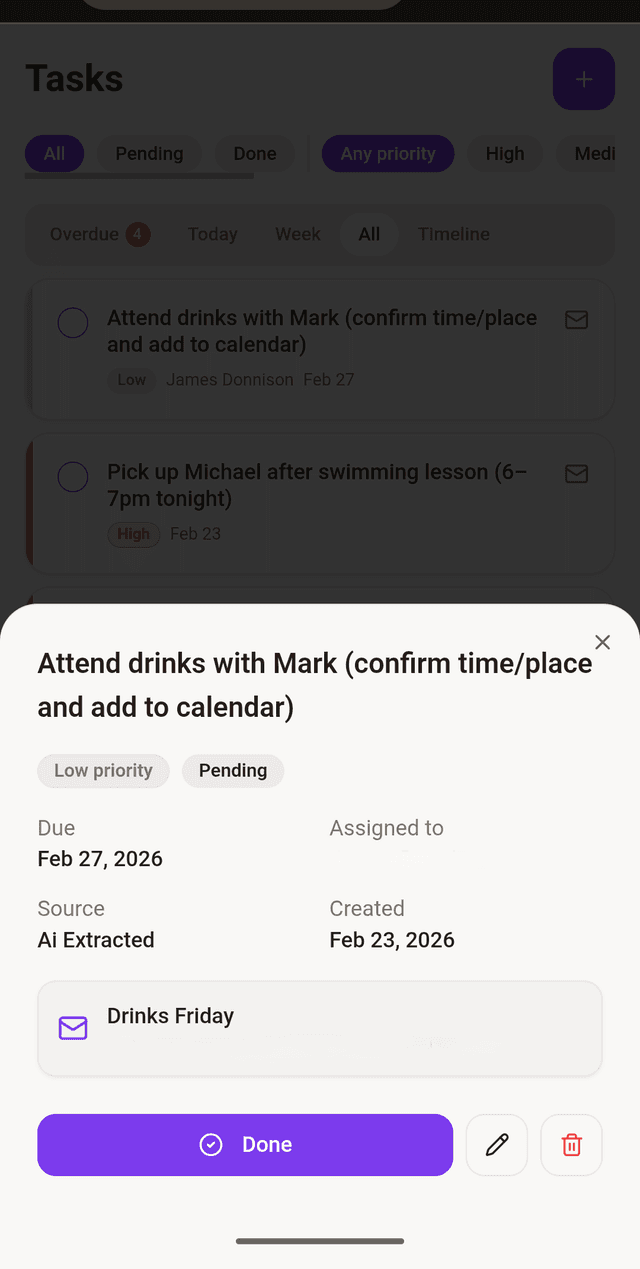
Task: Tap the purple plus icon to add a task
Action: [x=584, y=79]
